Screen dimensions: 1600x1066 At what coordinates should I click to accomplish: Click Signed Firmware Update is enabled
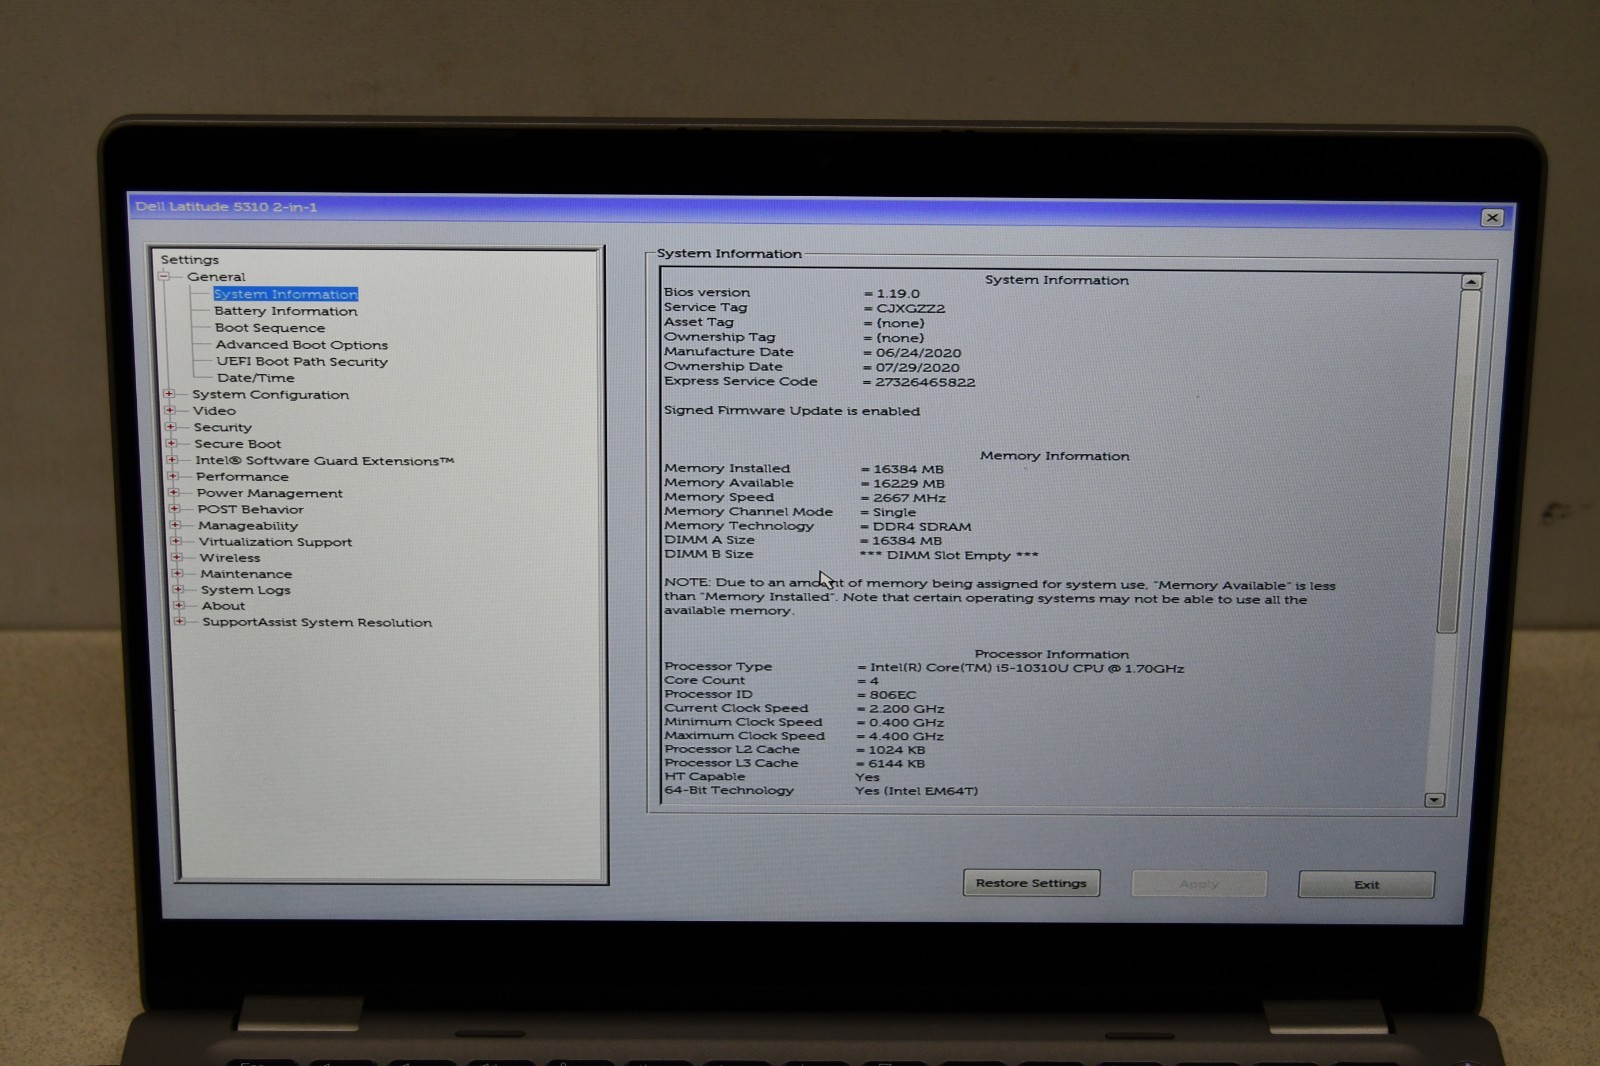[791, 411]
